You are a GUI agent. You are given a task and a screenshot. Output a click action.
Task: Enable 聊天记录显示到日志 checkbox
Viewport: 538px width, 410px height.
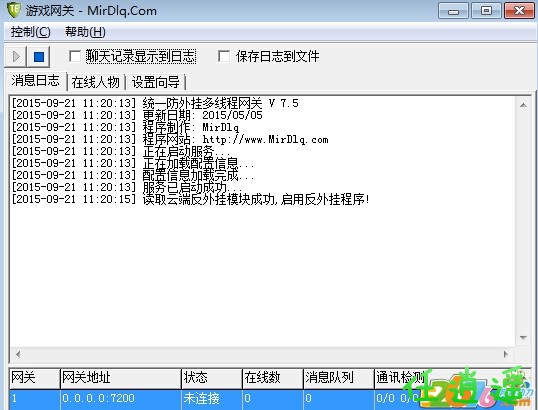tap(74, 56)
